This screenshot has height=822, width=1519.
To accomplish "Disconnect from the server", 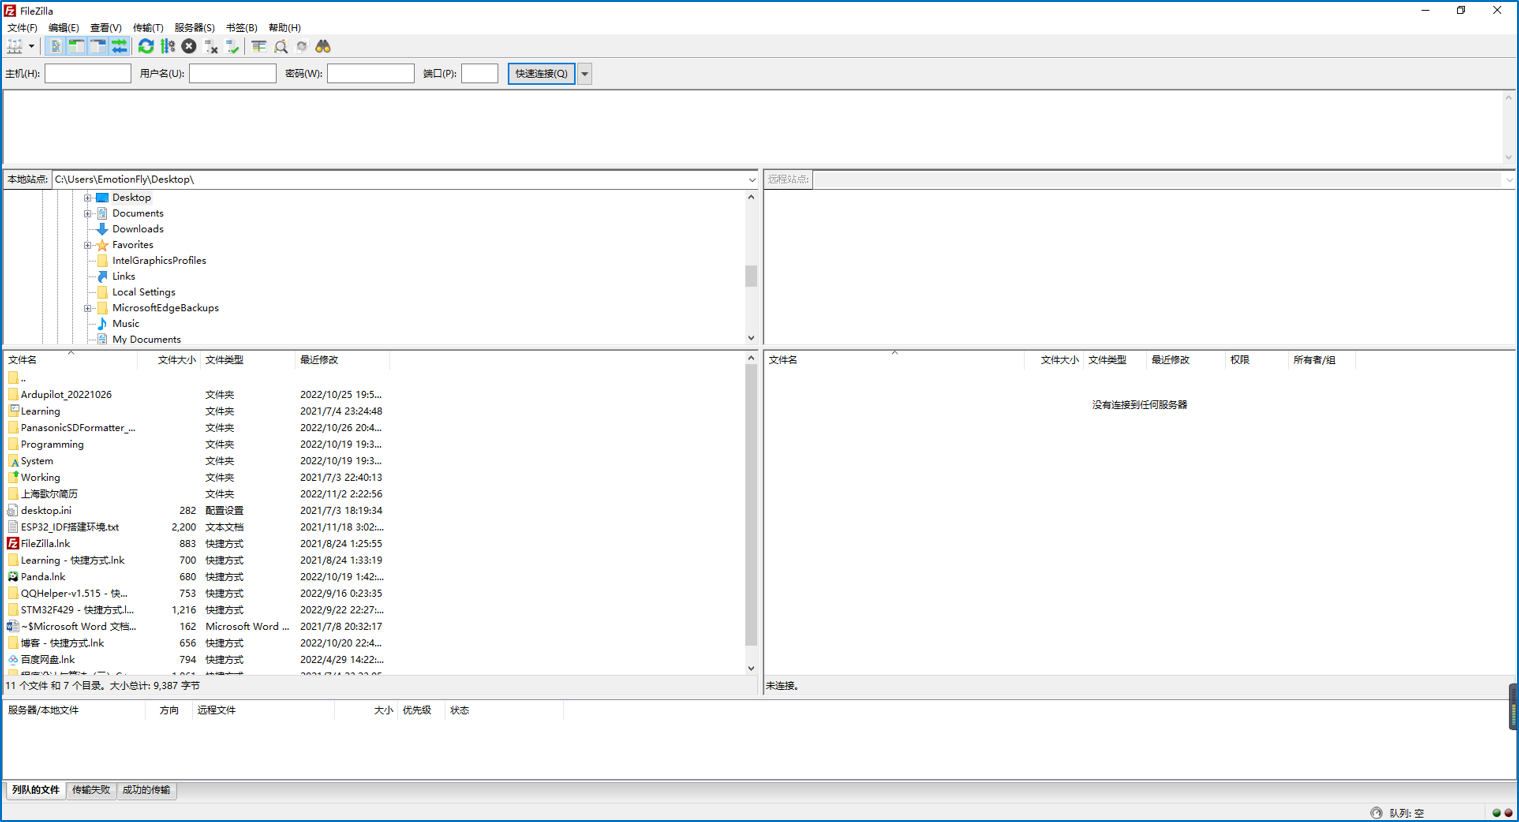I will click(x=213, y=46).
